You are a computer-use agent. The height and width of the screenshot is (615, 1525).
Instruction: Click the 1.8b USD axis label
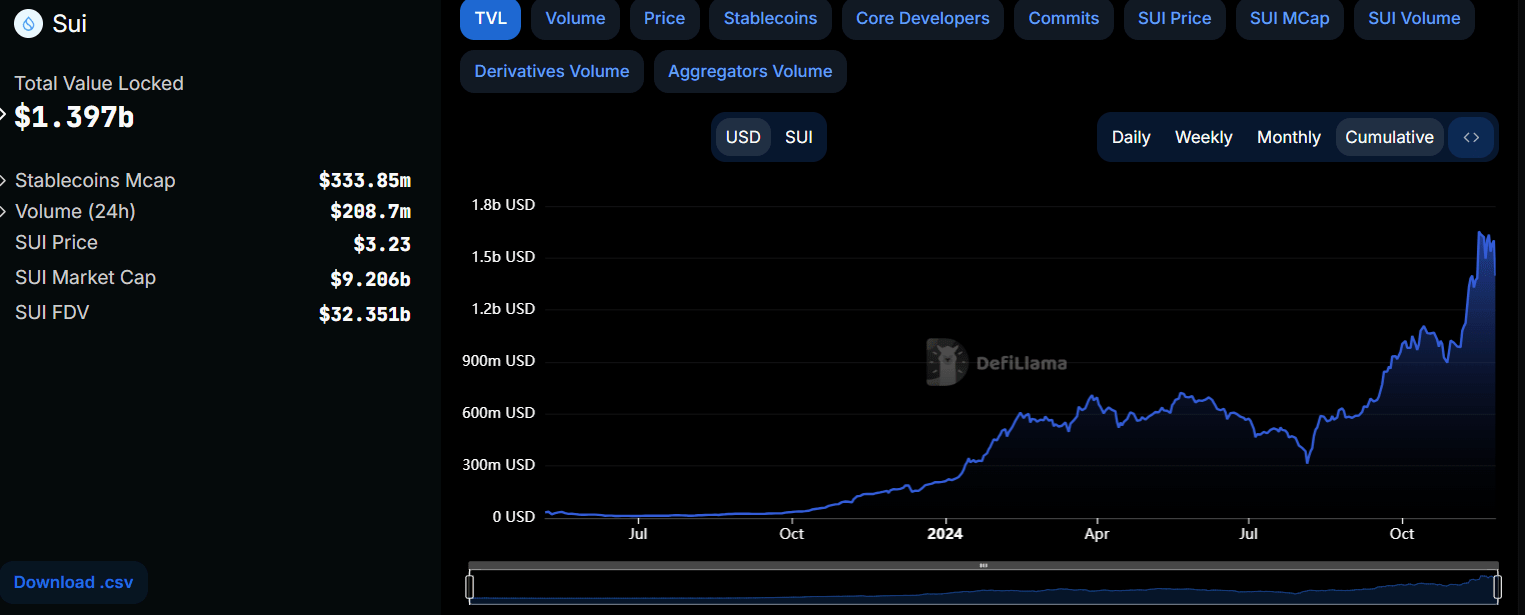point(503,205)
